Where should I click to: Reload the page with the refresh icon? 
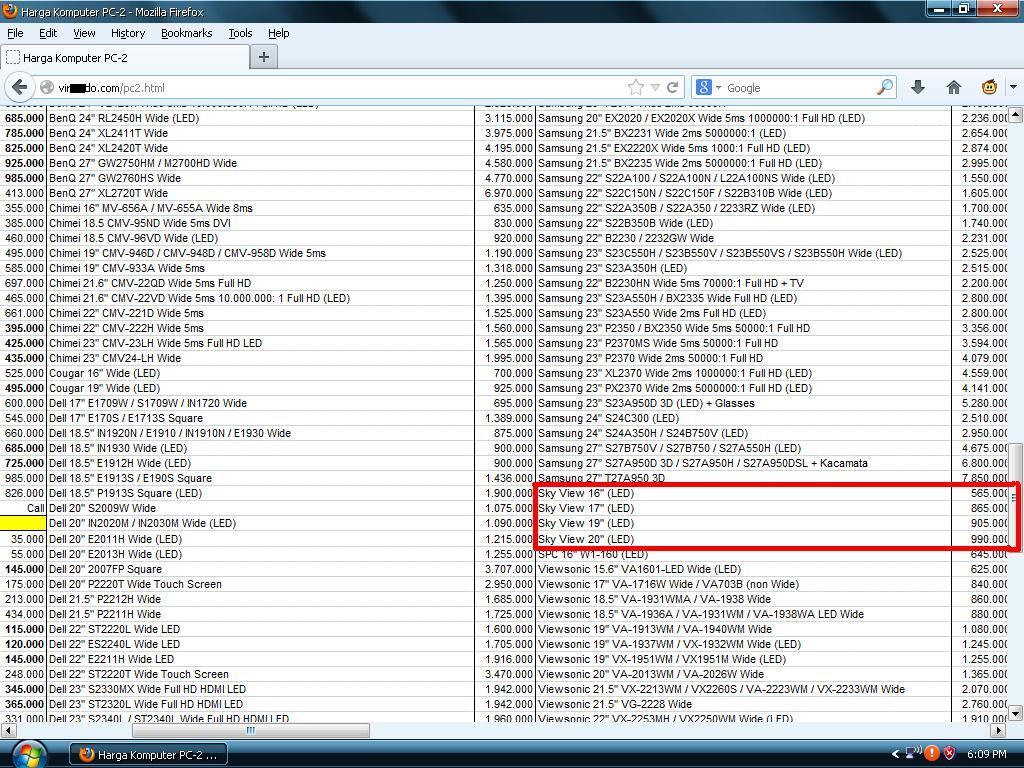coord(673,88)
